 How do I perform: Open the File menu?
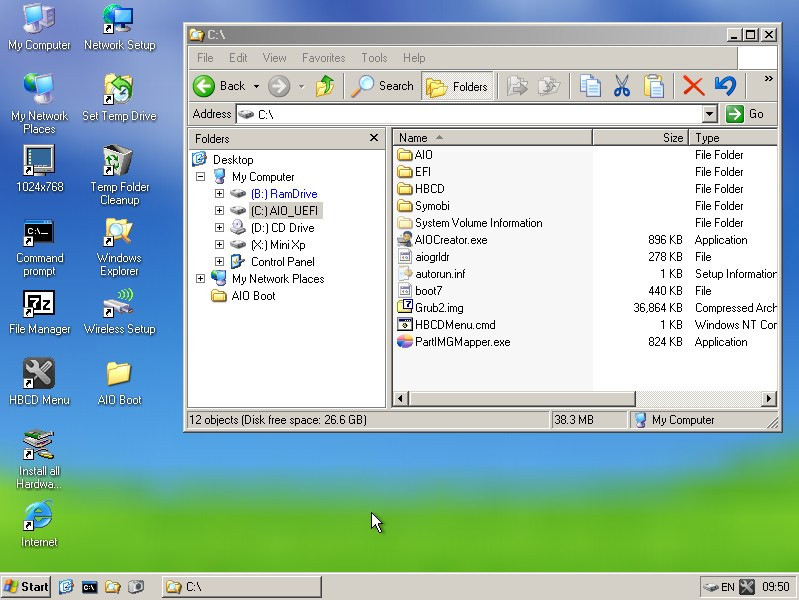205,58
